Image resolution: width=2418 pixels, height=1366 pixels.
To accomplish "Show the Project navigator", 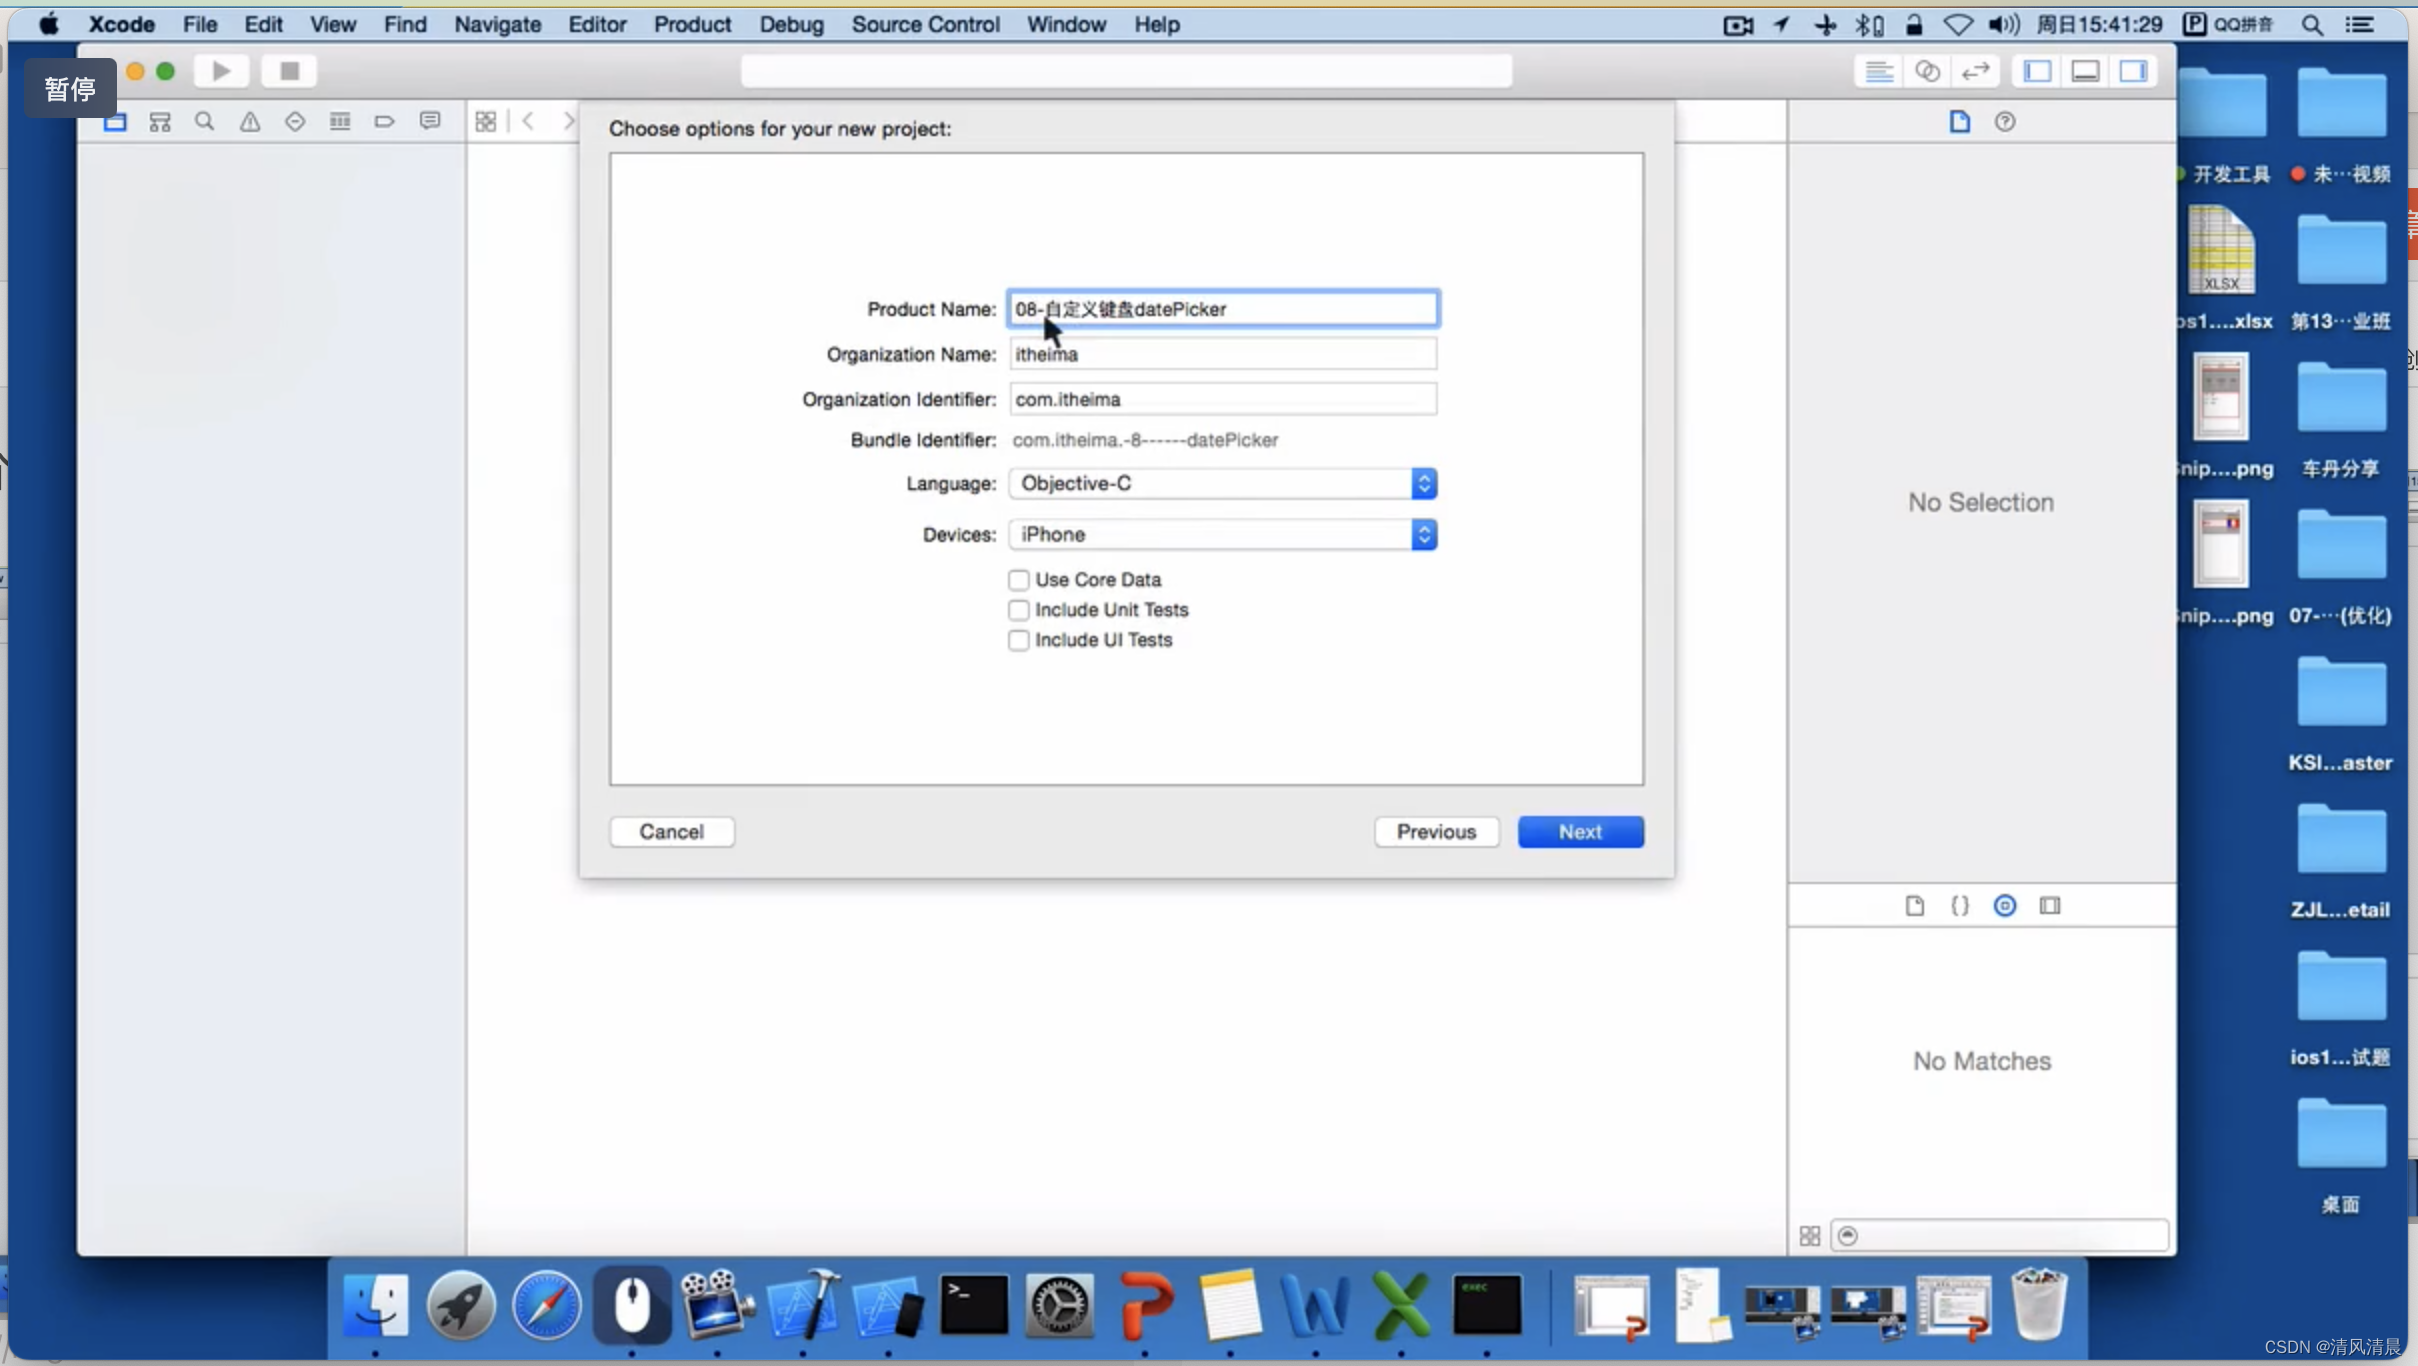I will coord(115,122).
